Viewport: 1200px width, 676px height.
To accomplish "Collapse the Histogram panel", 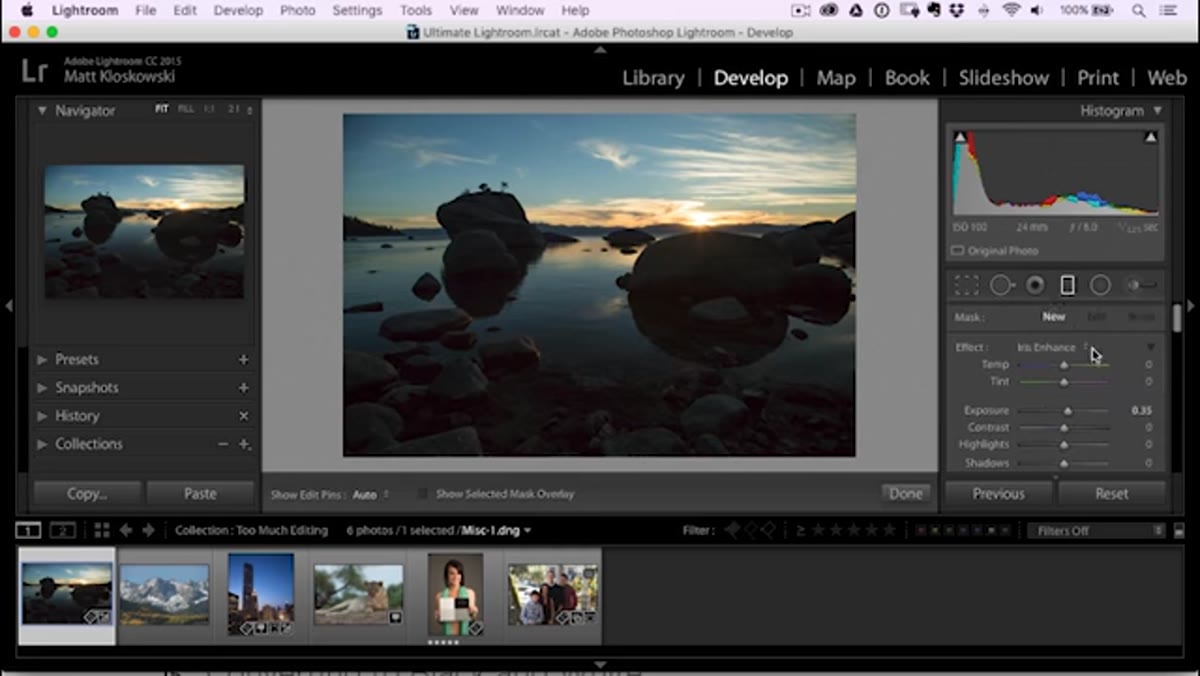I will tap(1158, 111).
